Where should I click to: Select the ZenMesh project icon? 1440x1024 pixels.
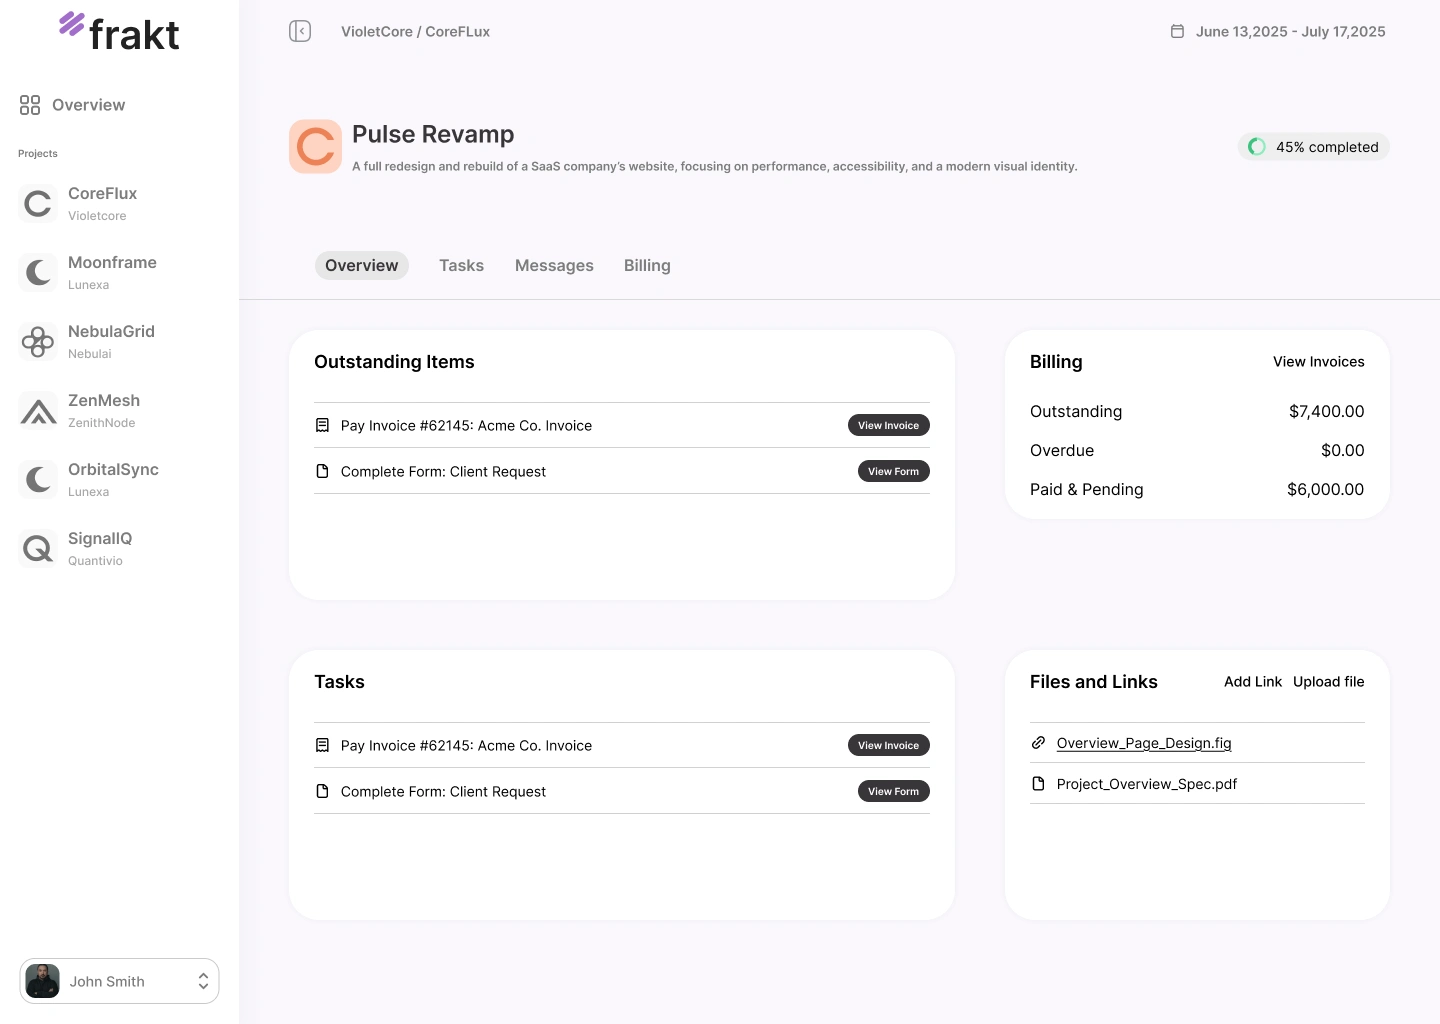click(38, 411)
